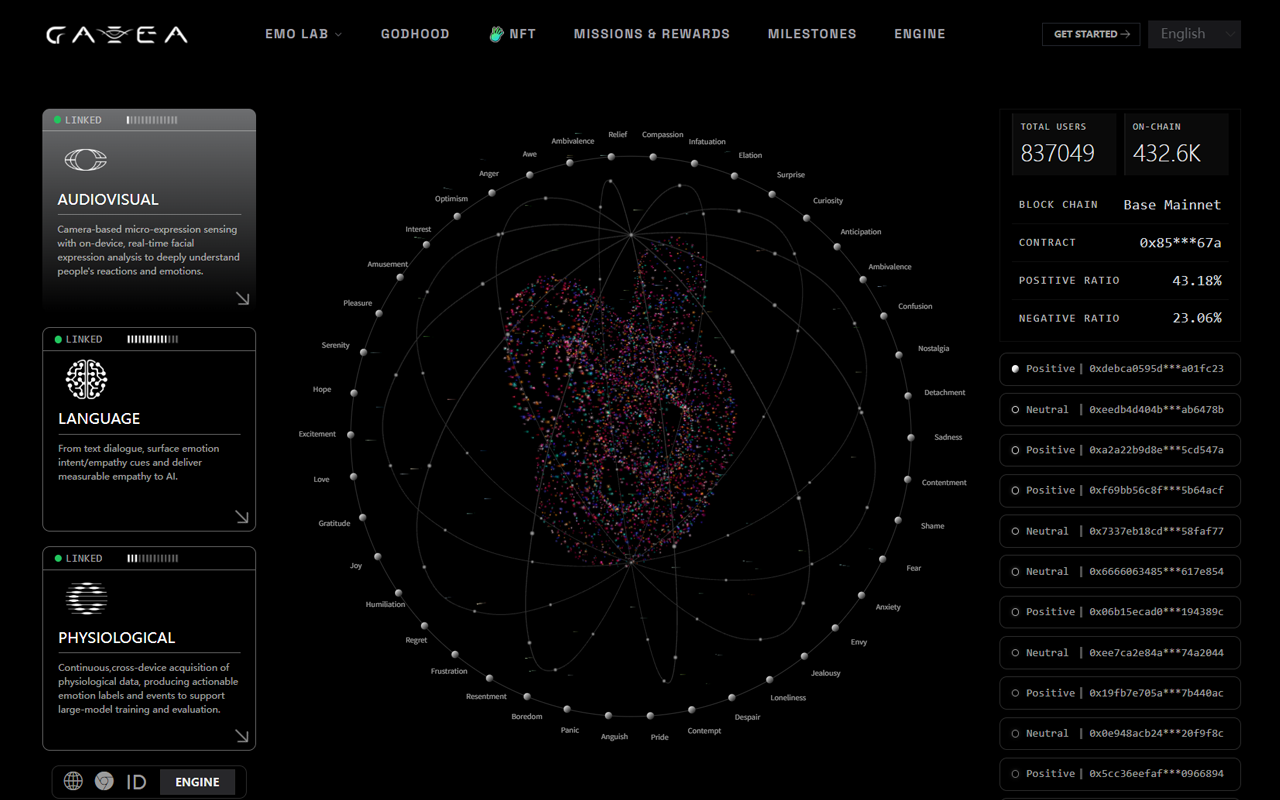Click the NFT hand icon
This screenshot has height=800, width=1280.
pos(496,34)
